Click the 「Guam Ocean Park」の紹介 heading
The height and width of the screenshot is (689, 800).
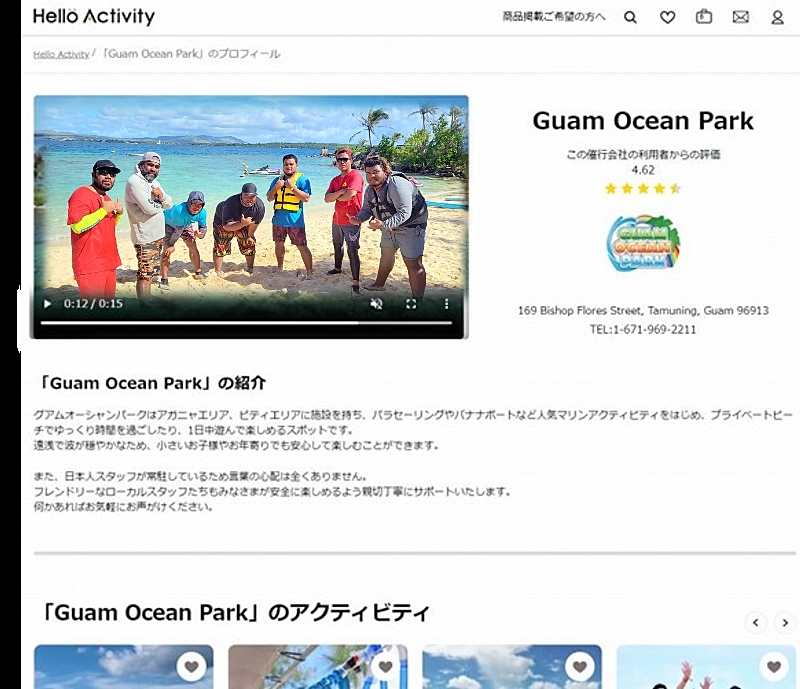point(151,383)
